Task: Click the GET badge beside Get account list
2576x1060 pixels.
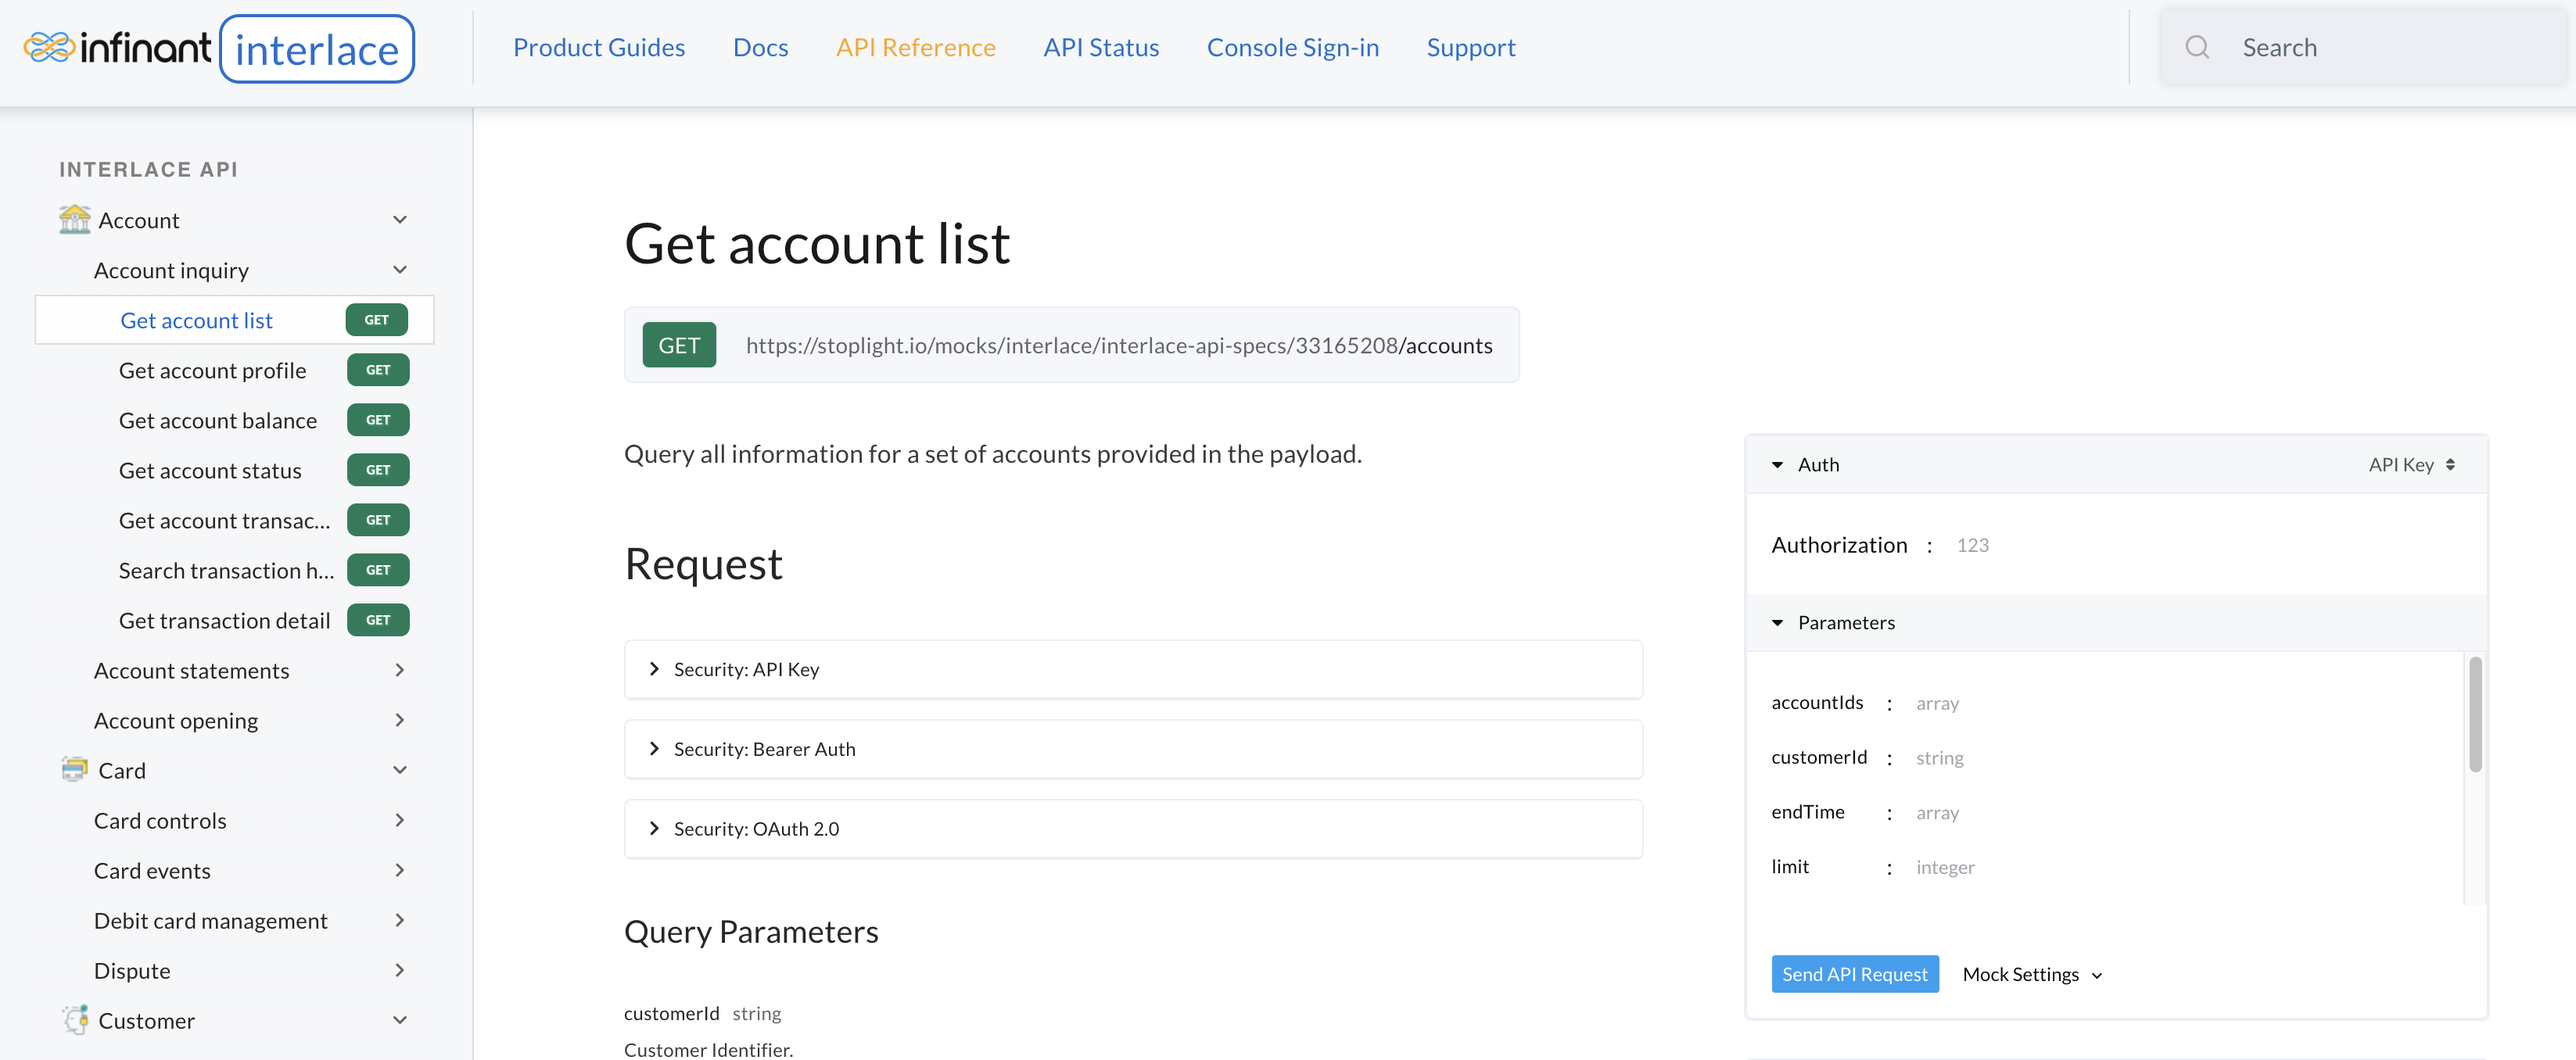Action: coord(376,320)
